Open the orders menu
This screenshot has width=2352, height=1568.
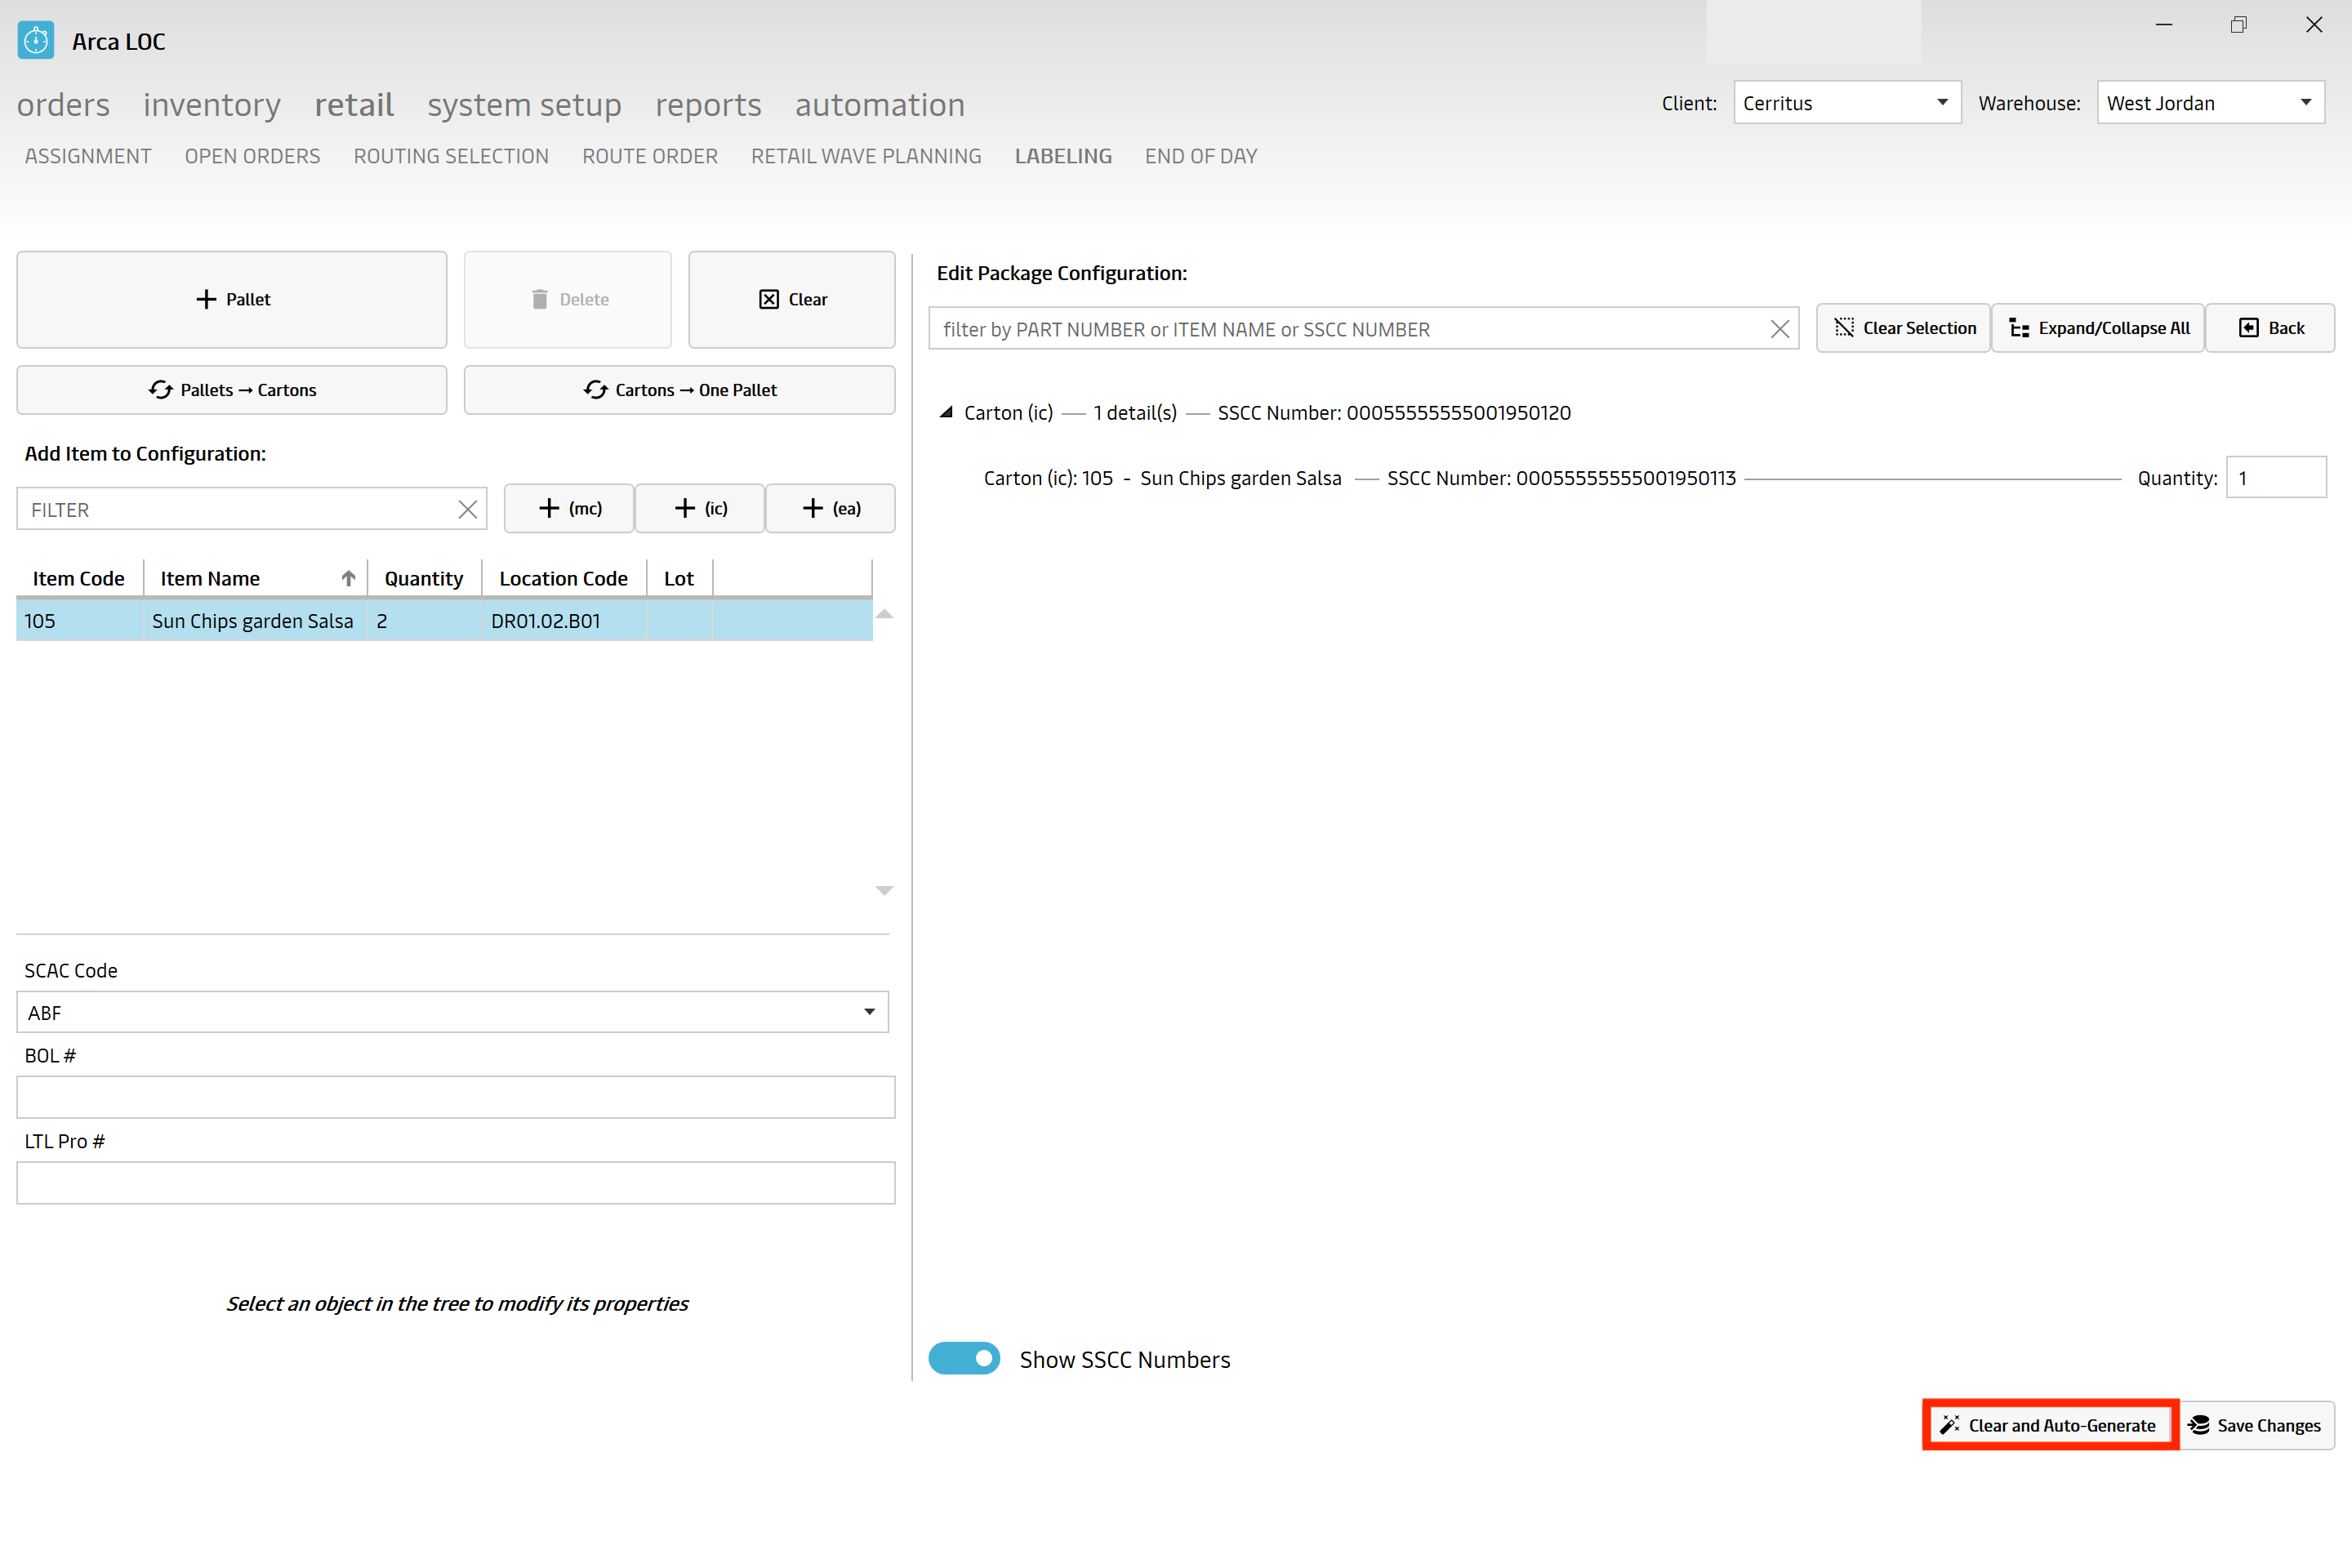[63, 105]
